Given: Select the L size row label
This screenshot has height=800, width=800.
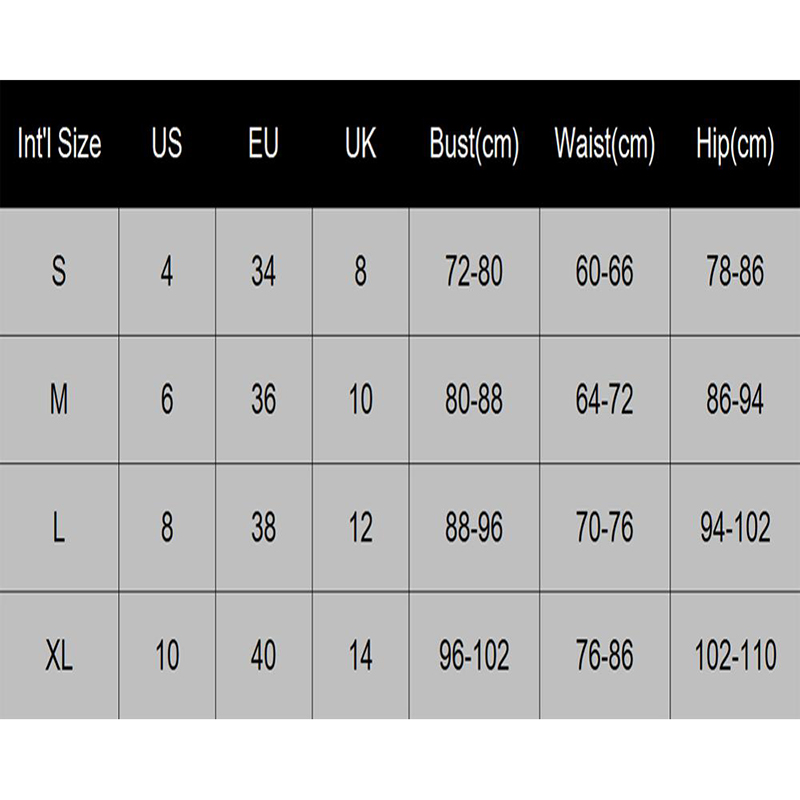Looking at the screenshot, I should click(59, 528).
